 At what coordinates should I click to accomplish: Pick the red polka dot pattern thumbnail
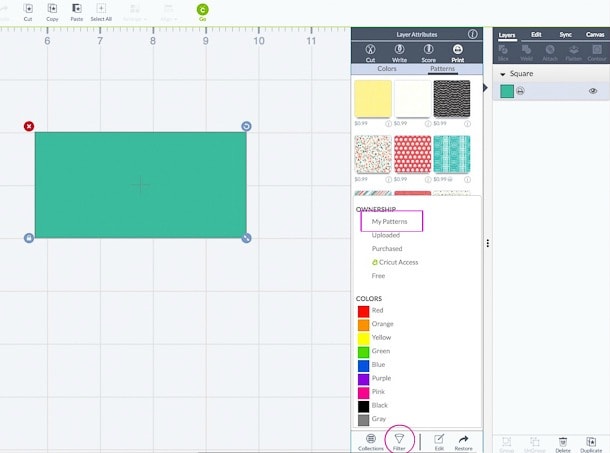pyautogui.click(x=412, y=154)
